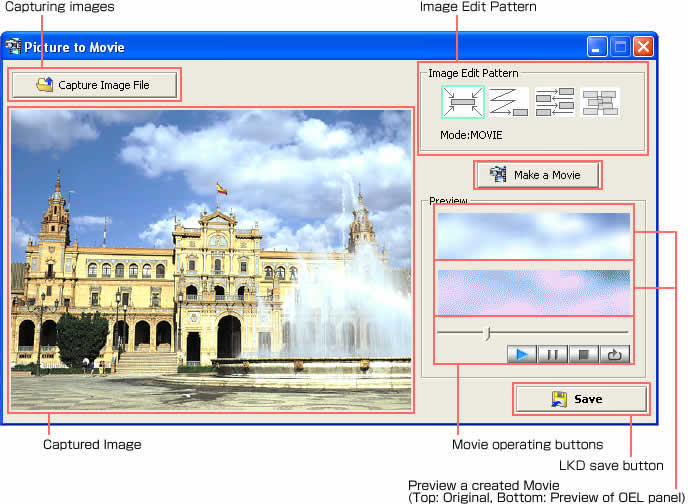Toggle the loop repeat button

tap(614, 353)
